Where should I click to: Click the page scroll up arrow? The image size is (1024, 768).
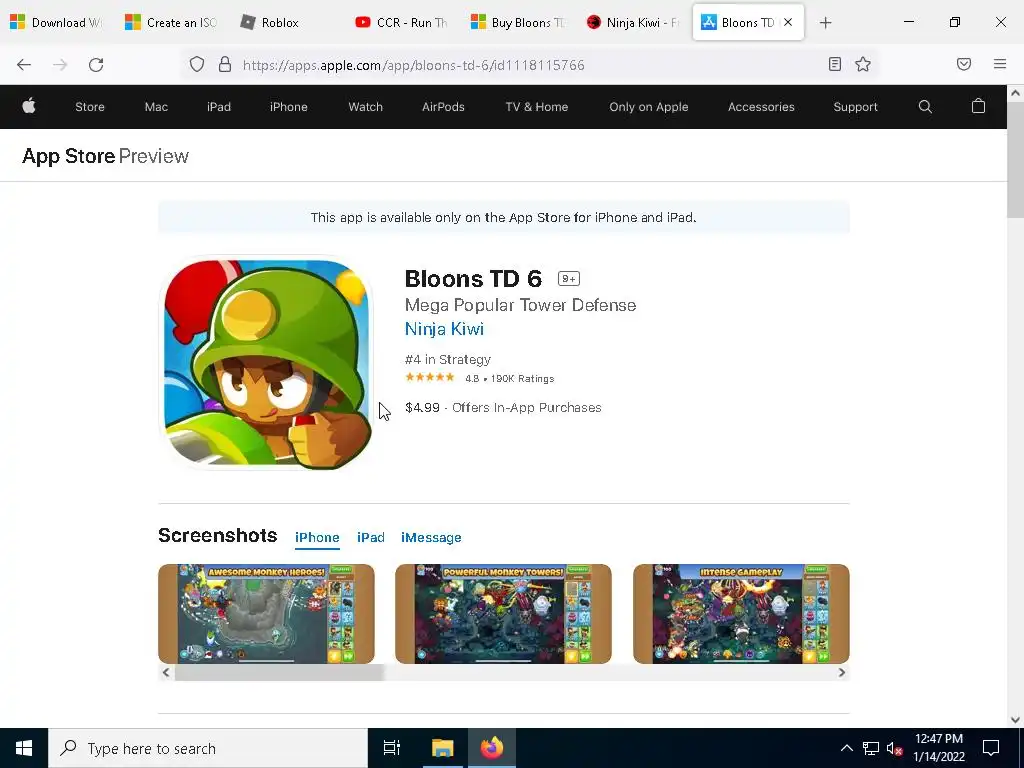pyautogui.click(x=1015, y=93)
